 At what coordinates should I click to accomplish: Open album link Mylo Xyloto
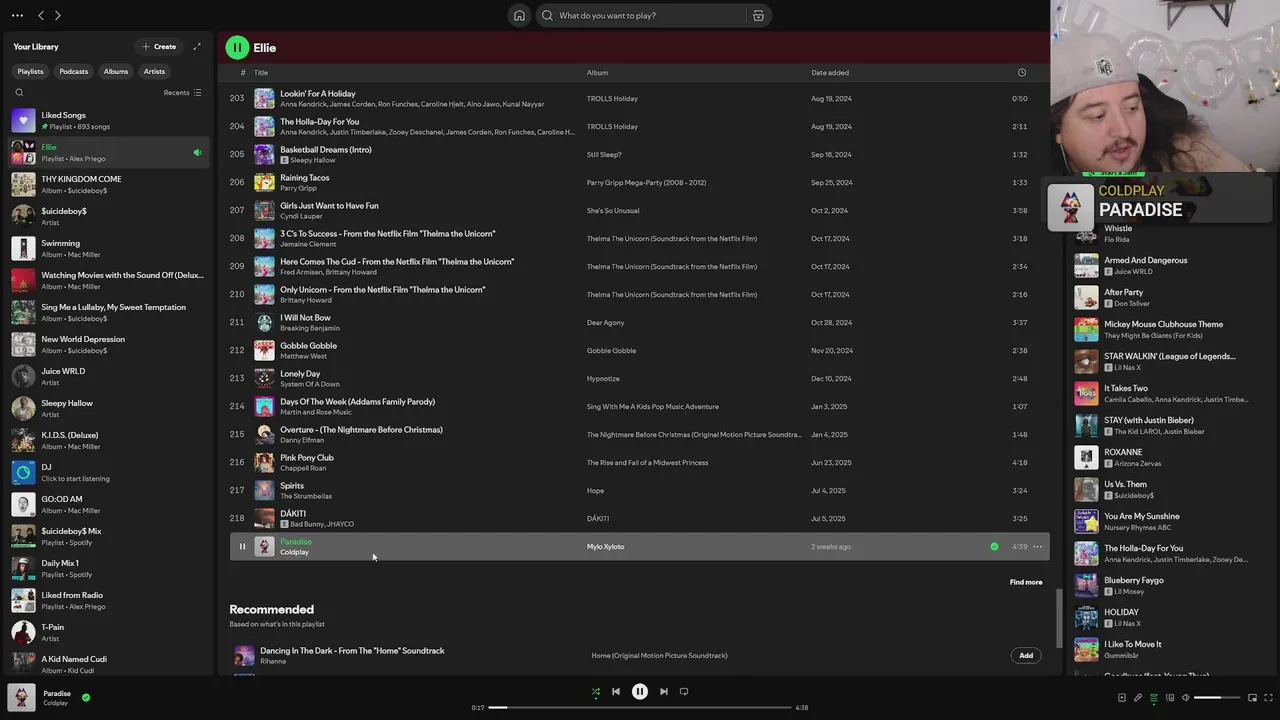click(605, 546)
